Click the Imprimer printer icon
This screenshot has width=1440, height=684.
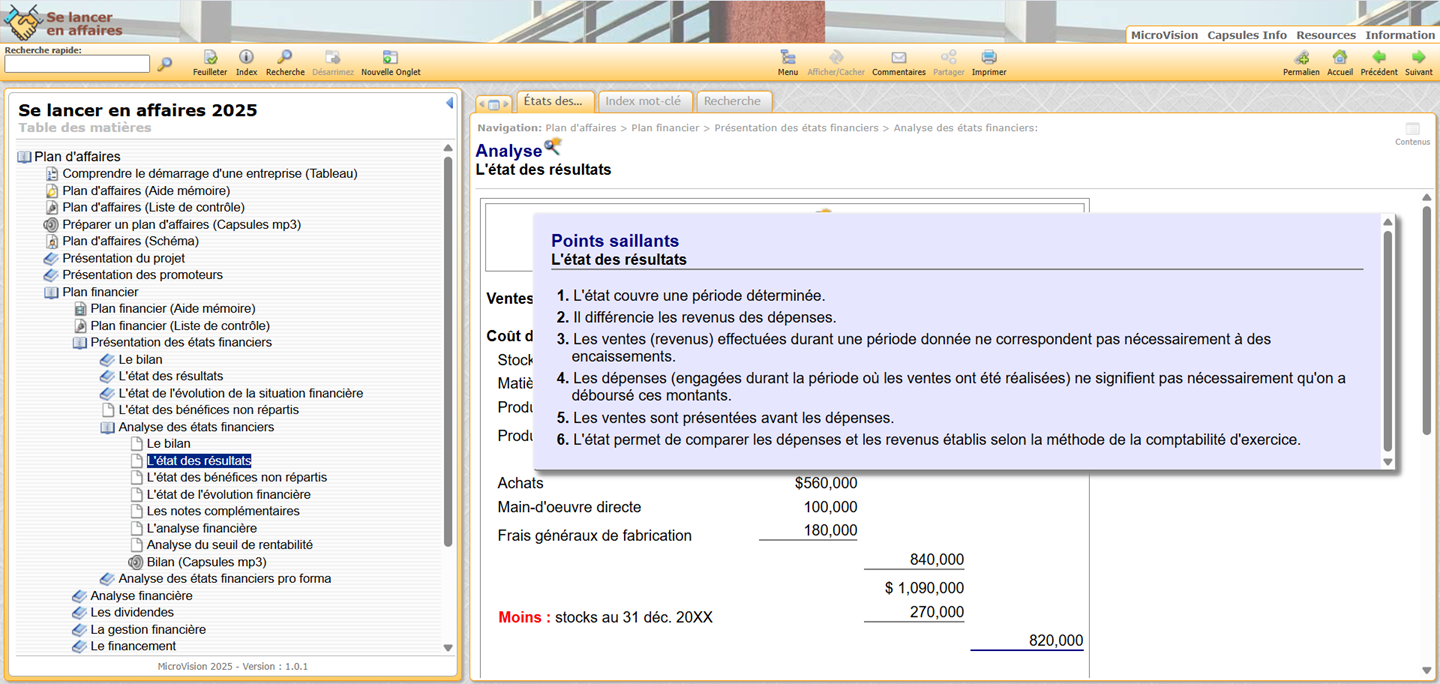point(989,58)
